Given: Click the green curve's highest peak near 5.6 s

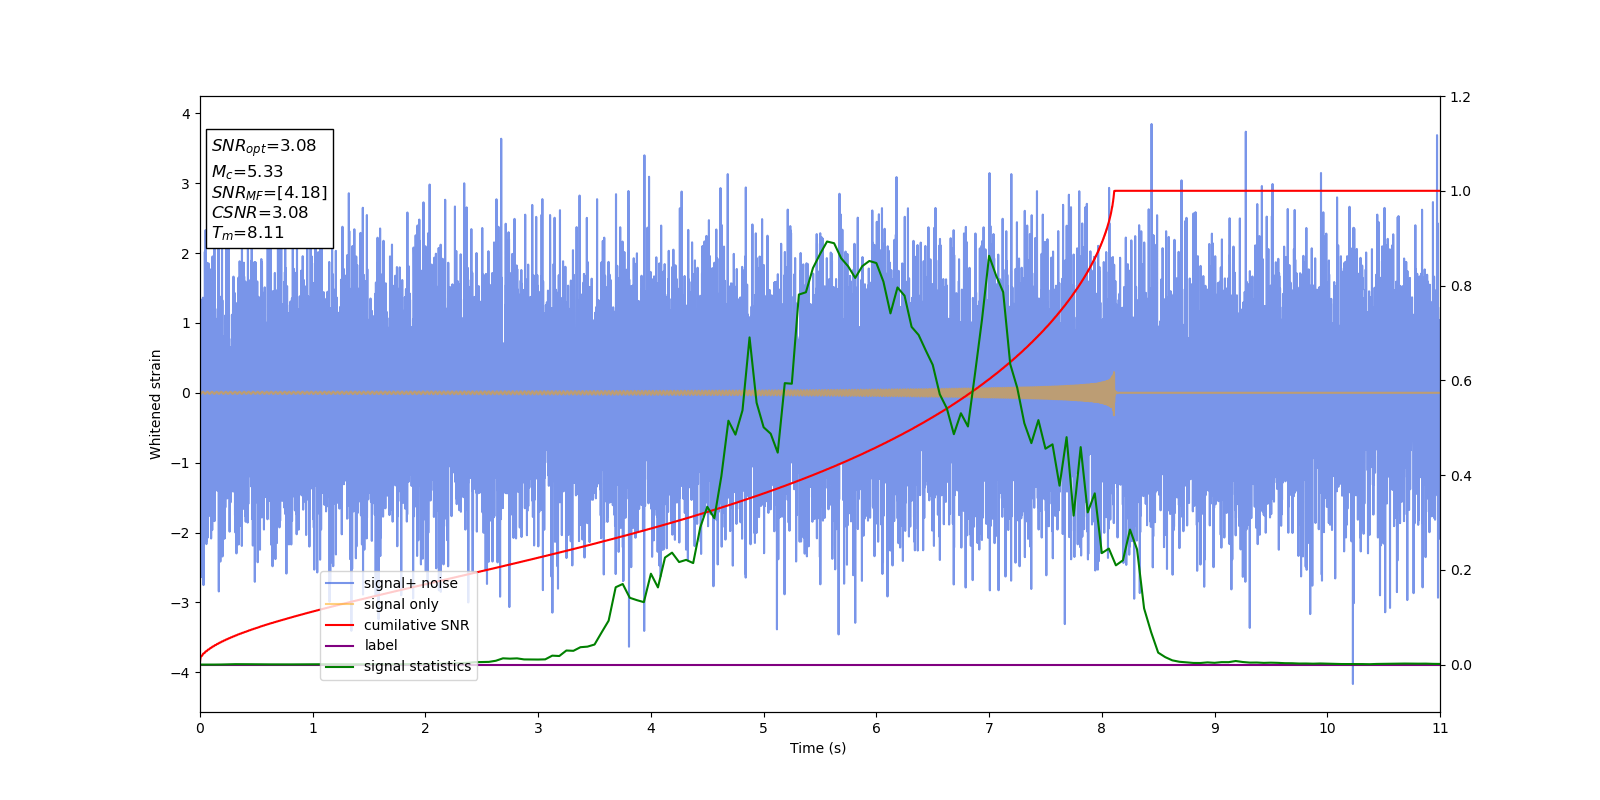Looking at the screenshot, I should point(827,242).
